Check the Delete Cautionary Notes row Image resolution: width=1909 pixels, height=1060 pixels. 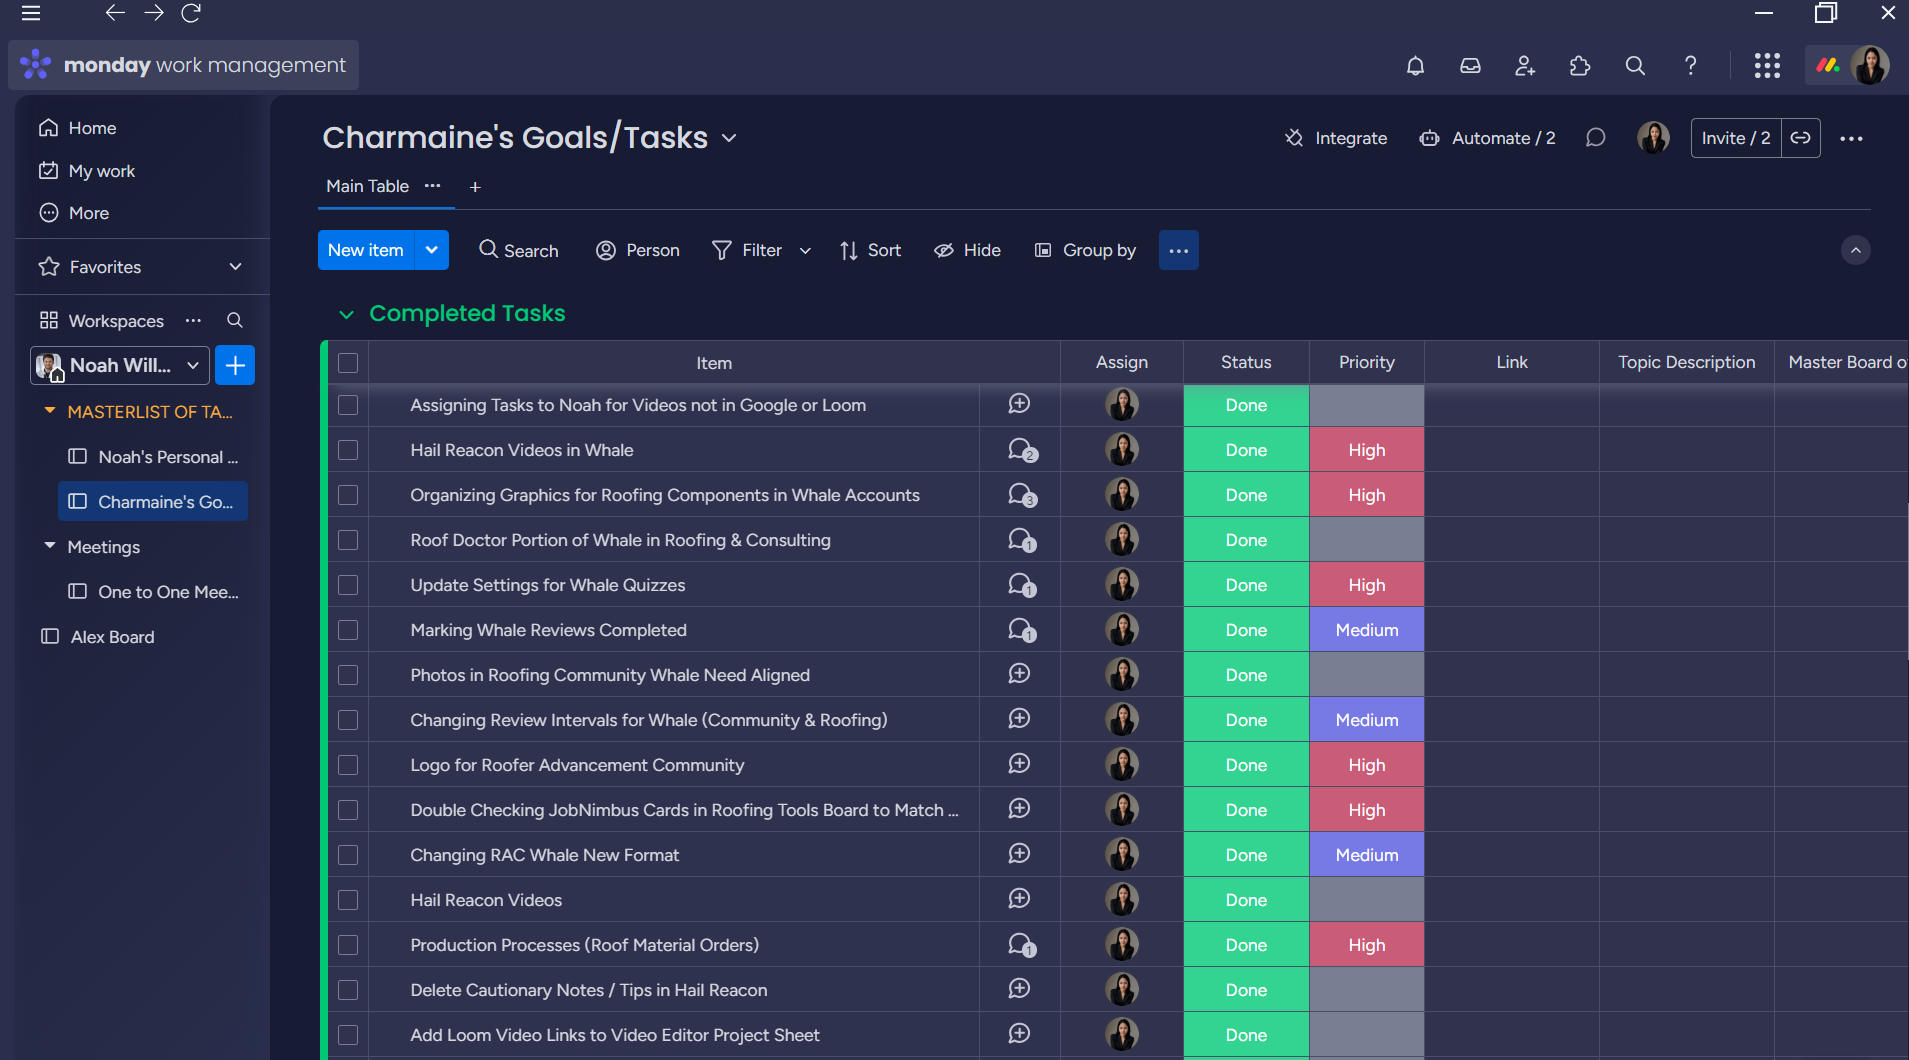(348, 990)
